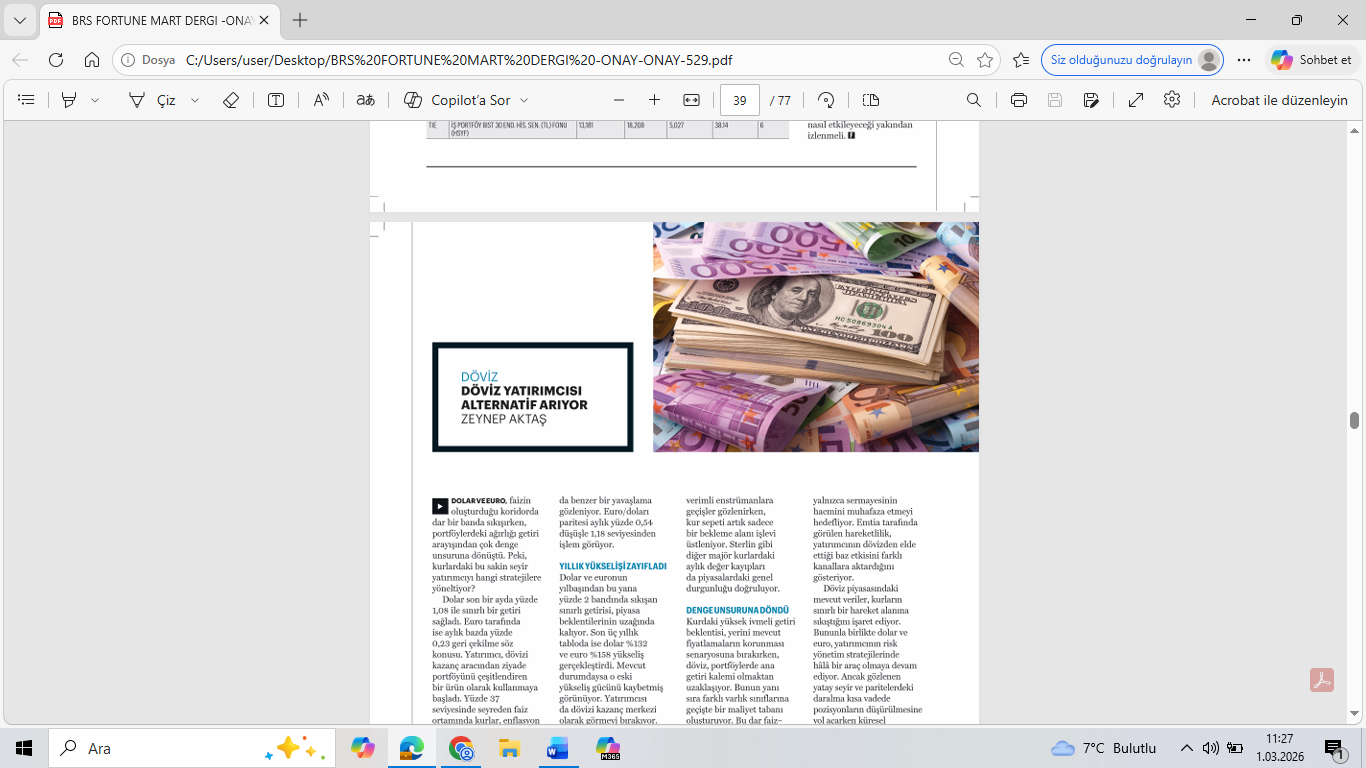The width and height of the screenshot is (1366, 768).
Task: Open the browser's three-dot menu
Action: [1243, 60]
